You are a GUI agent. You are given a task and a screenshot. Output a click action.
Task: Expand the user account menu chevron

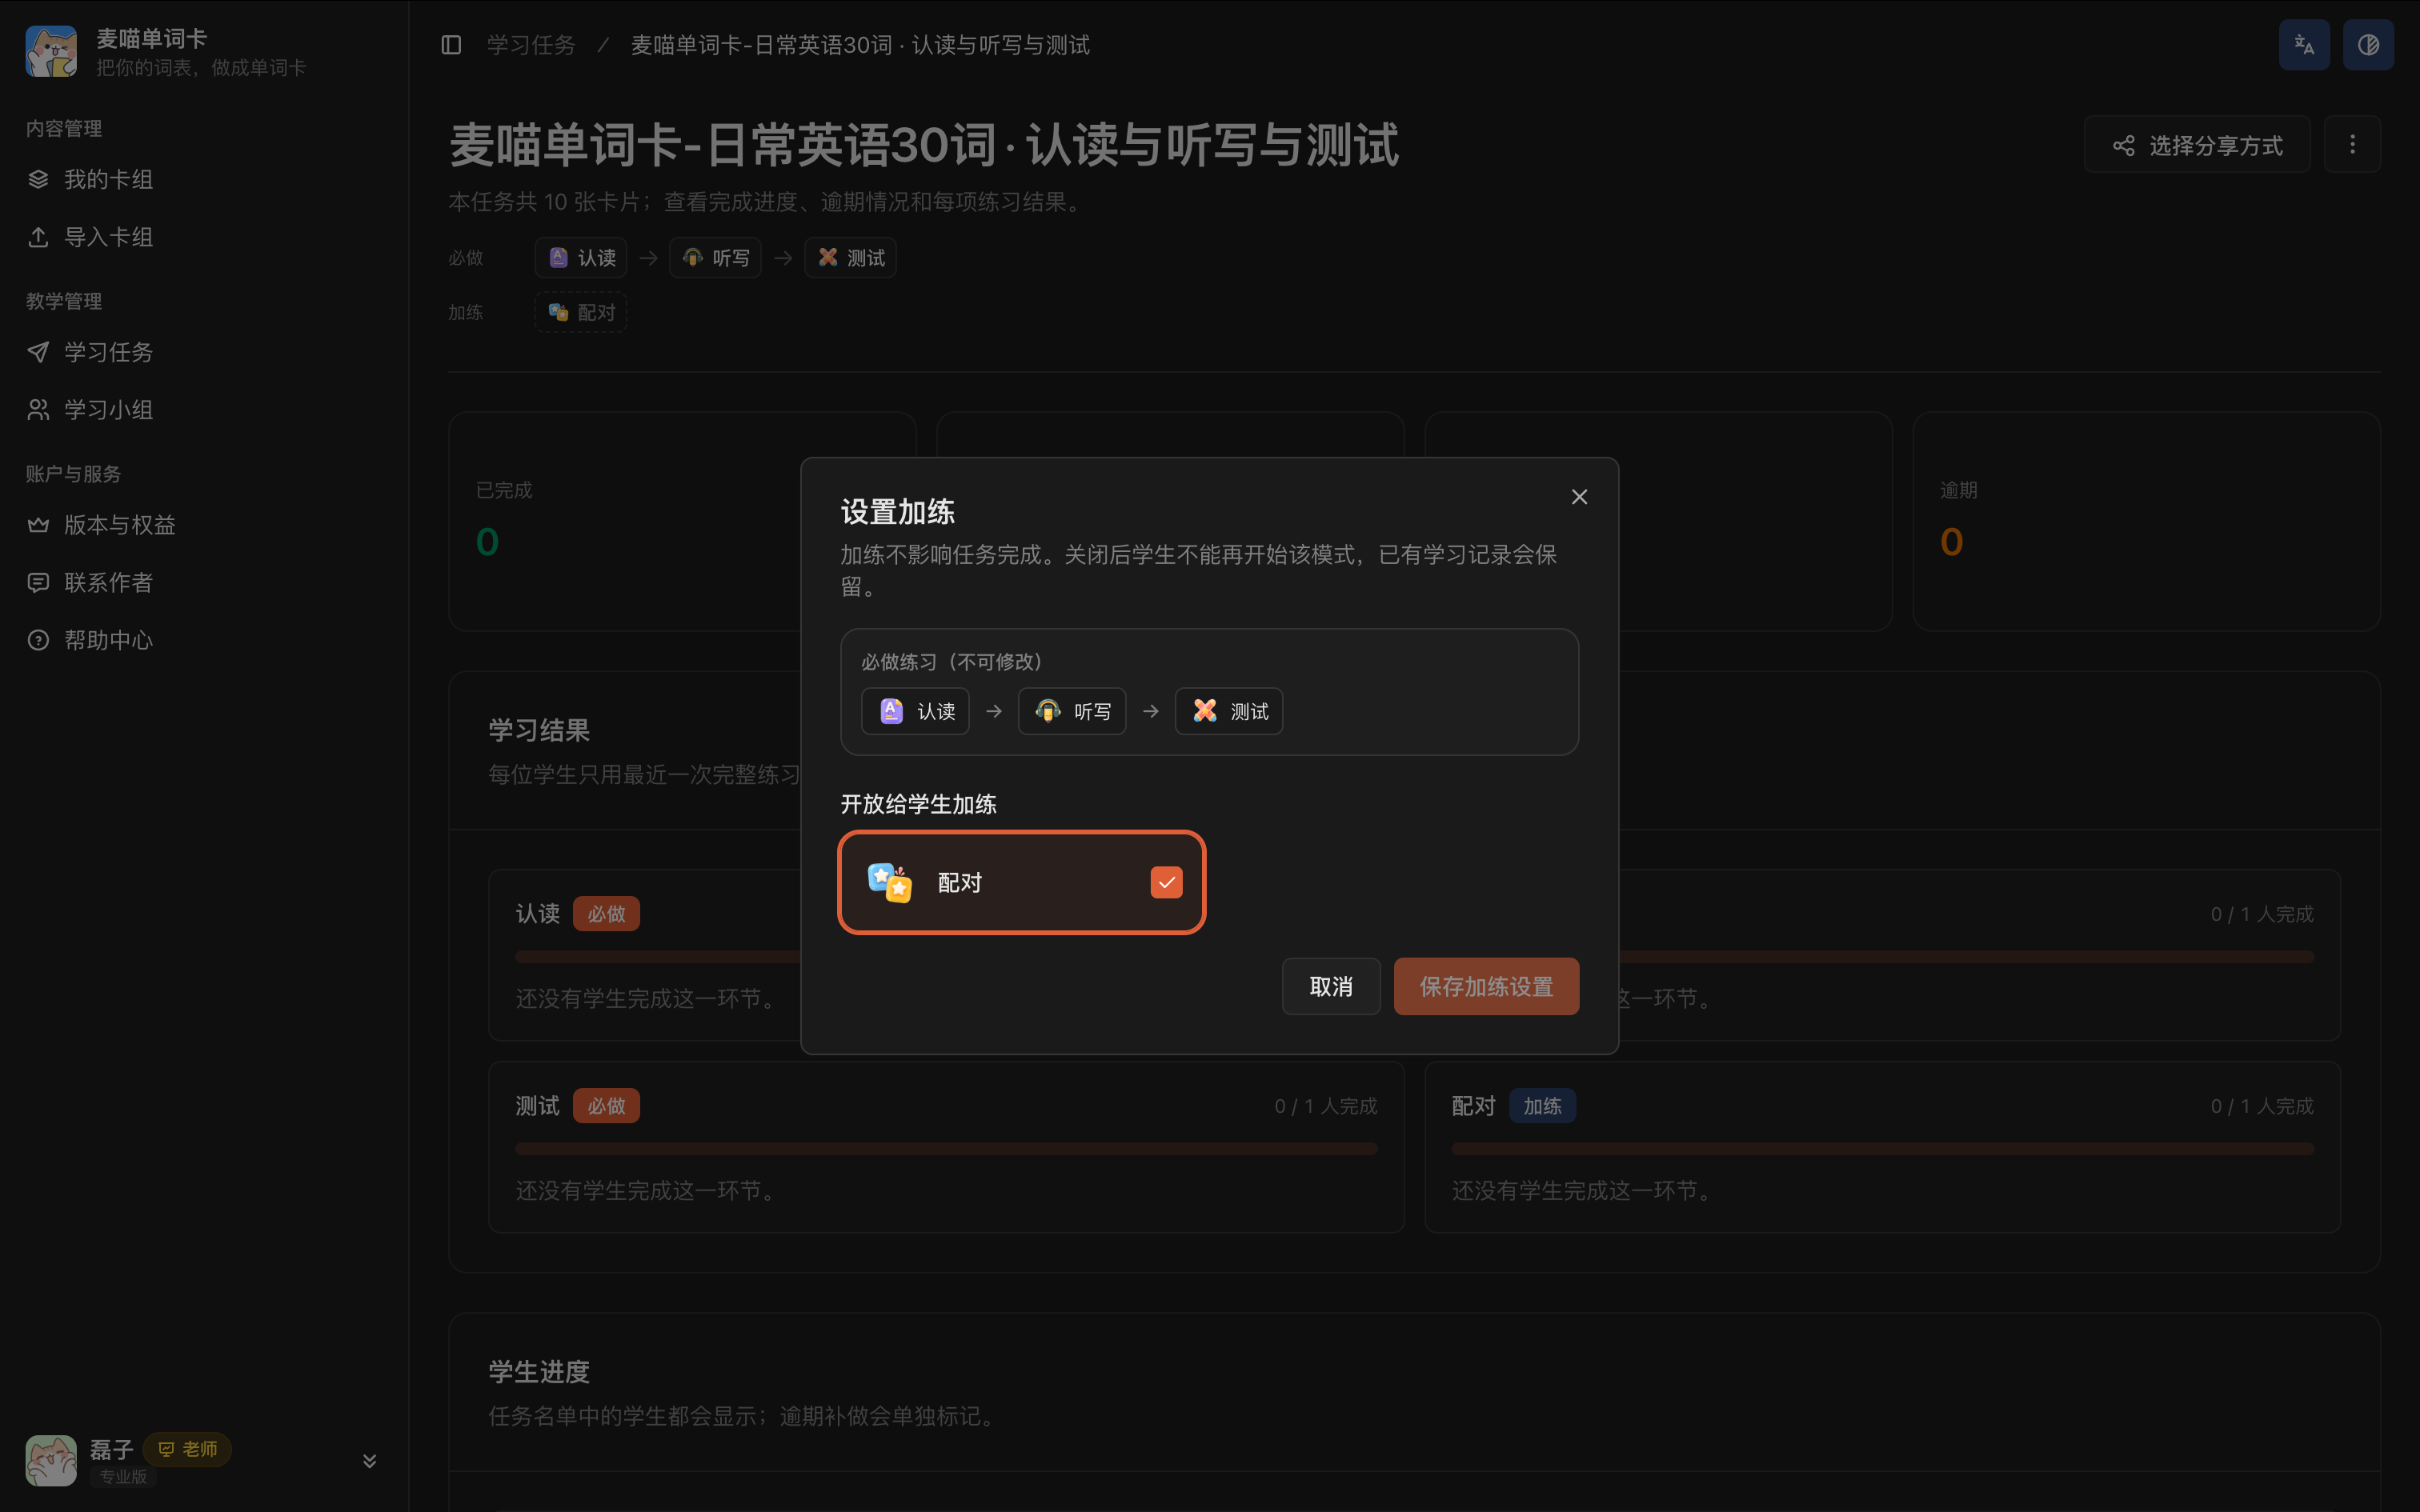pyautogui.click(x=369, y=1461)
